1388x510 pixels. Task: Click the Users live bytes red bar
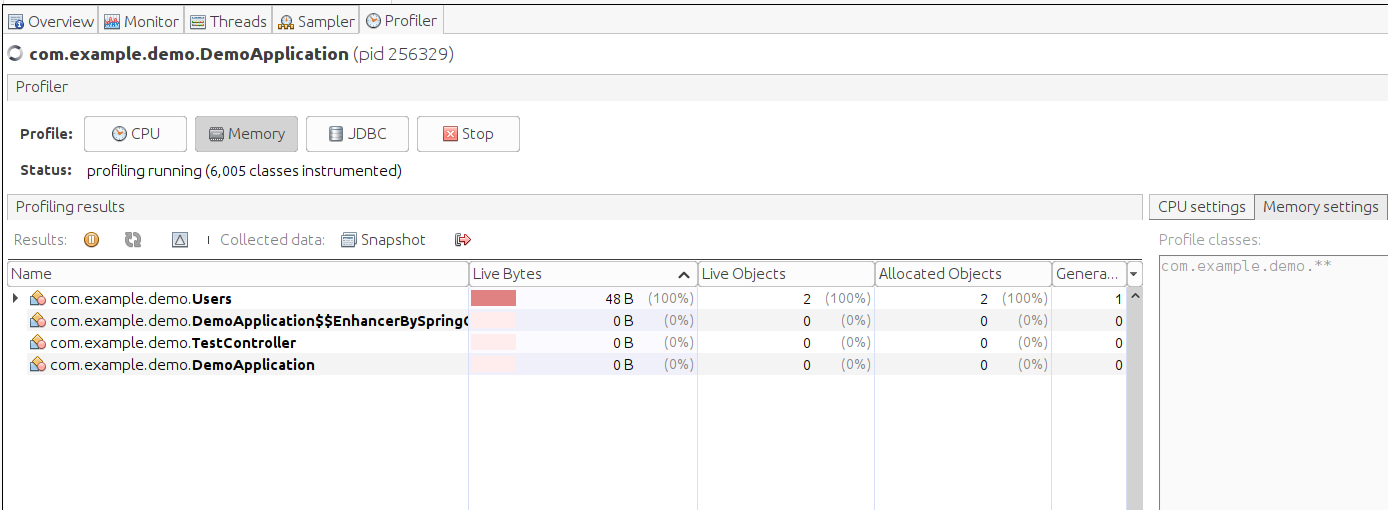(494, 298)
